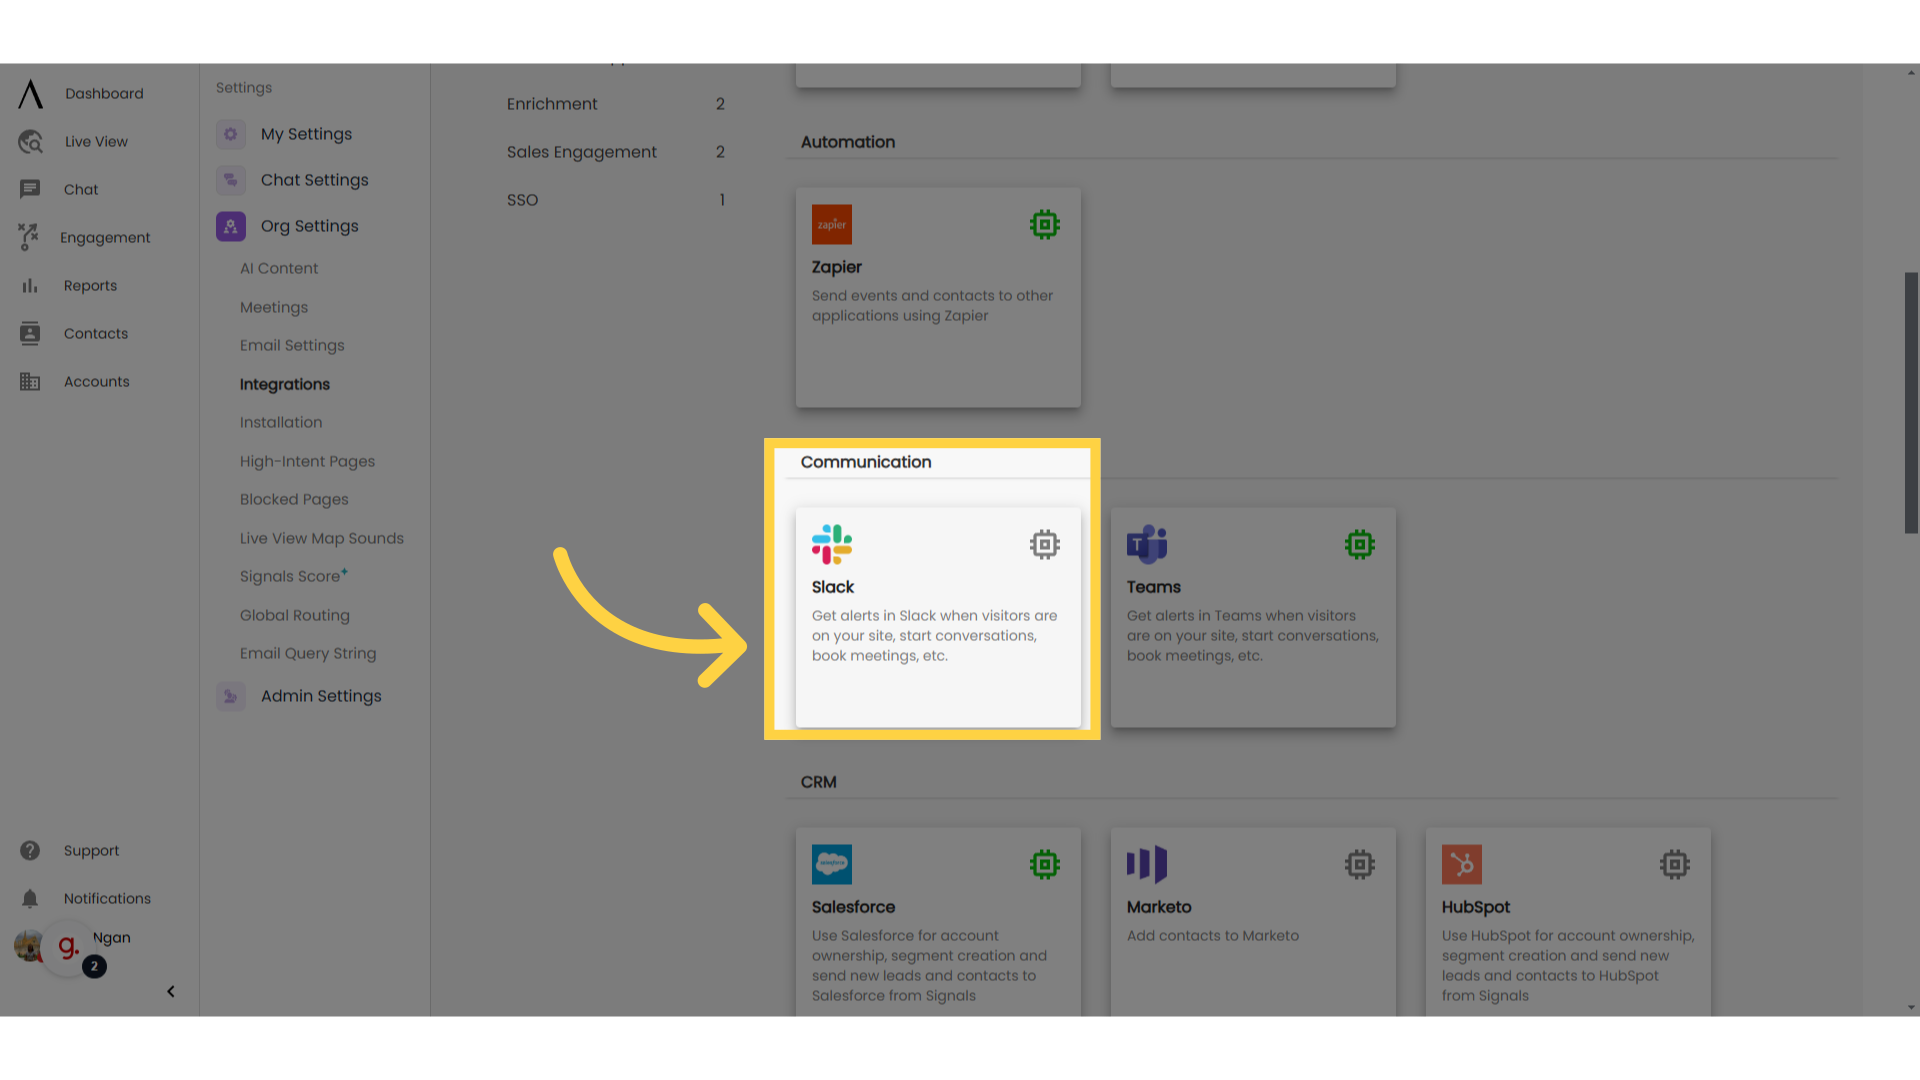
Task: Click the Contacts icon
Action: click(30, 334)
